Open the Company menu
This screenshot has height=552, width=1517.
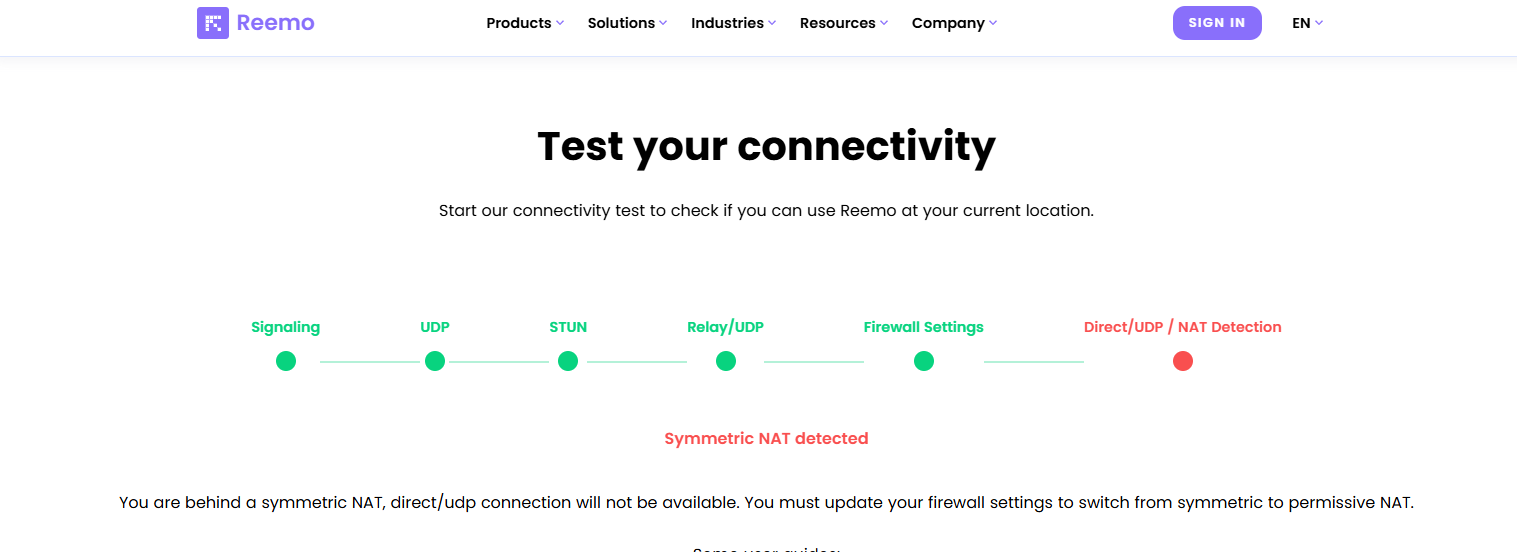pyautogui.click(x=954, y=23)
